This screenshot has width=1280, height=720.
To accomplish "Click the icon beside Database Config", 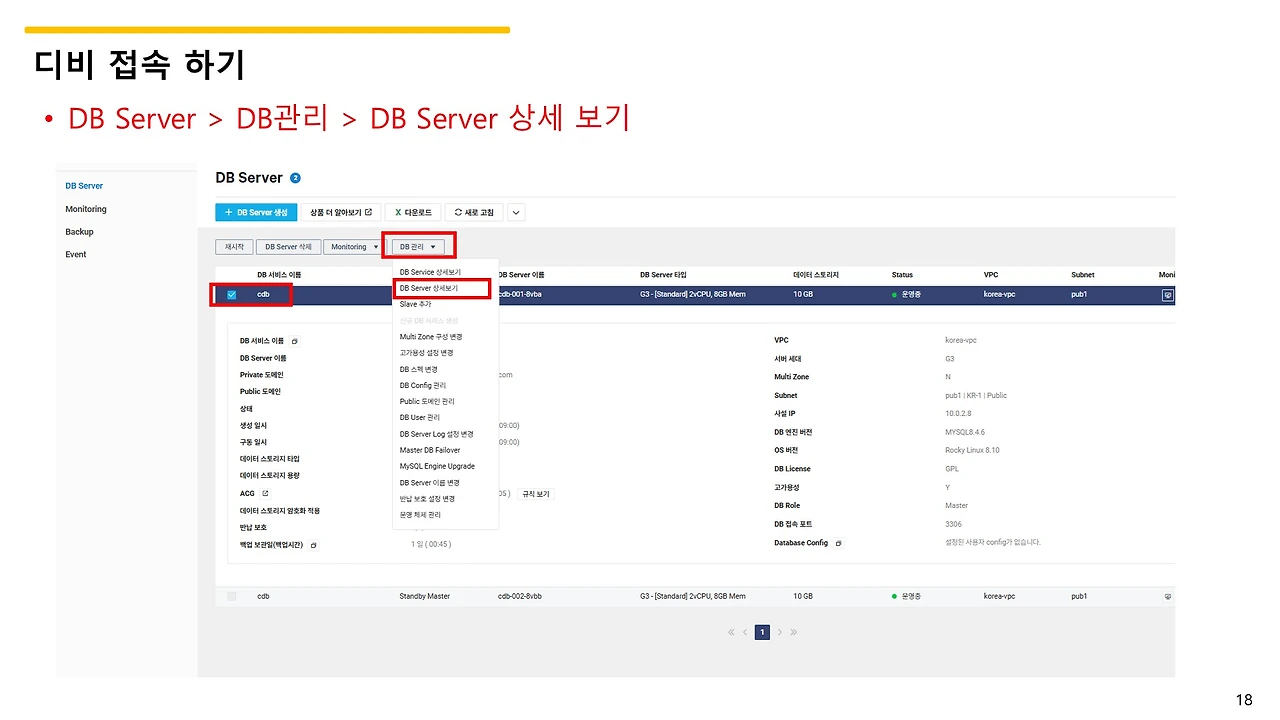I will (x=838, y=543).
